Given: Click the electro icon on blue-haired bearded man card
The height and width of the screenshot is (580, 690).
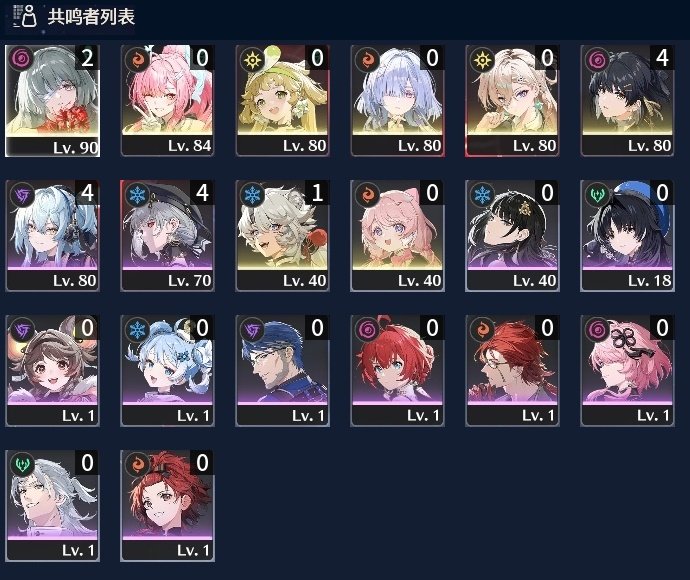Looking at the screenshot, I should [x=253, y=330].
